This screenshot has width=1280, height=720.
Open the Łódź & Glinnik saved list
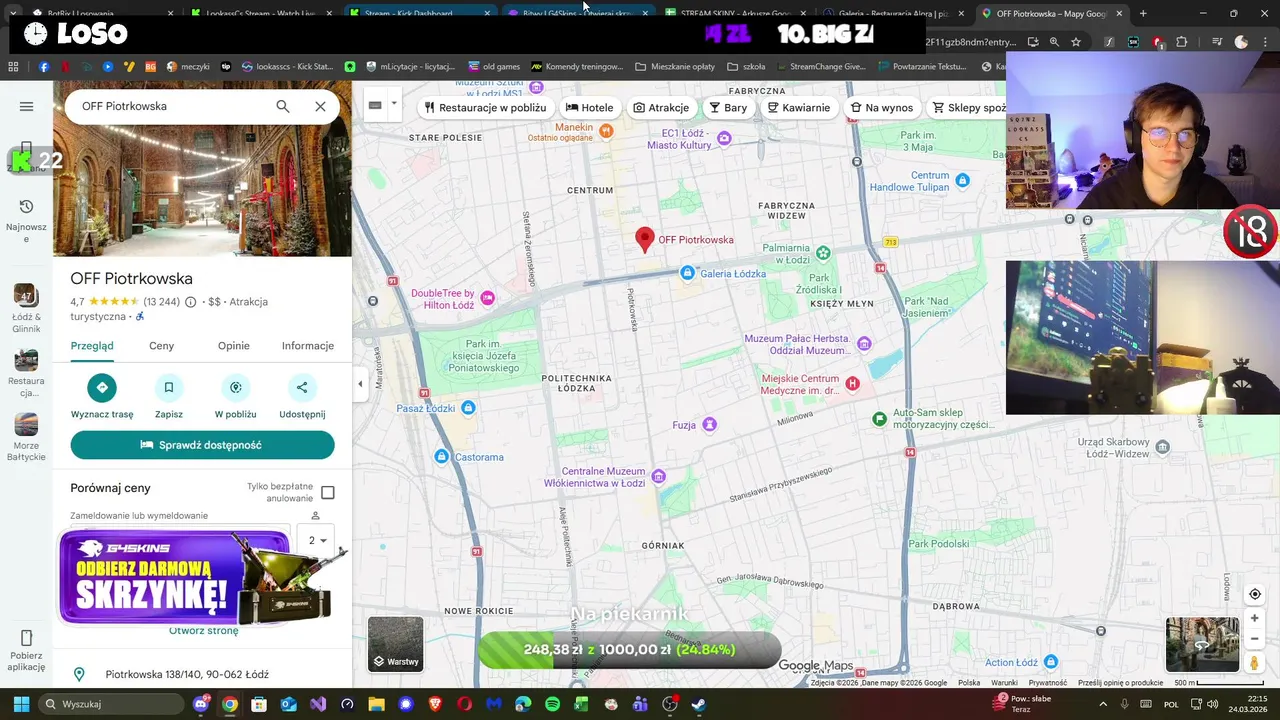coord(26,309)
